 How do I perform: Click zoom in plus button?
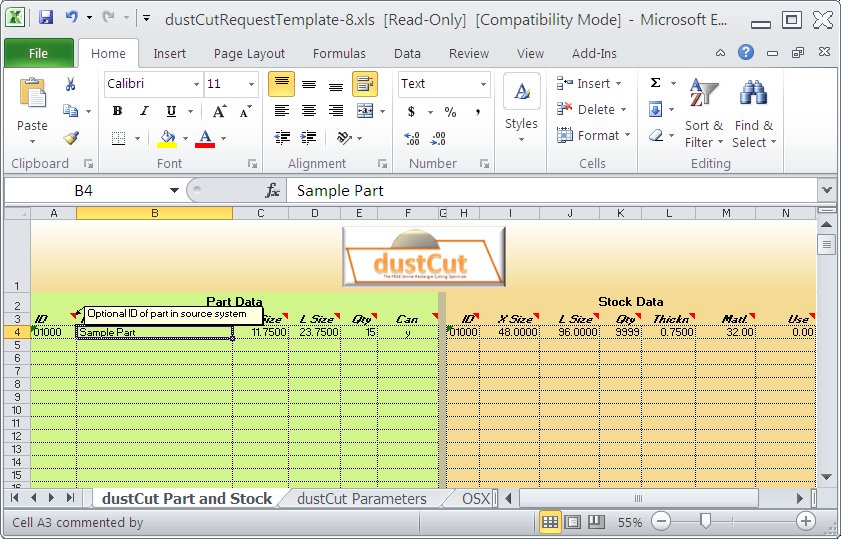pos(806,521)
